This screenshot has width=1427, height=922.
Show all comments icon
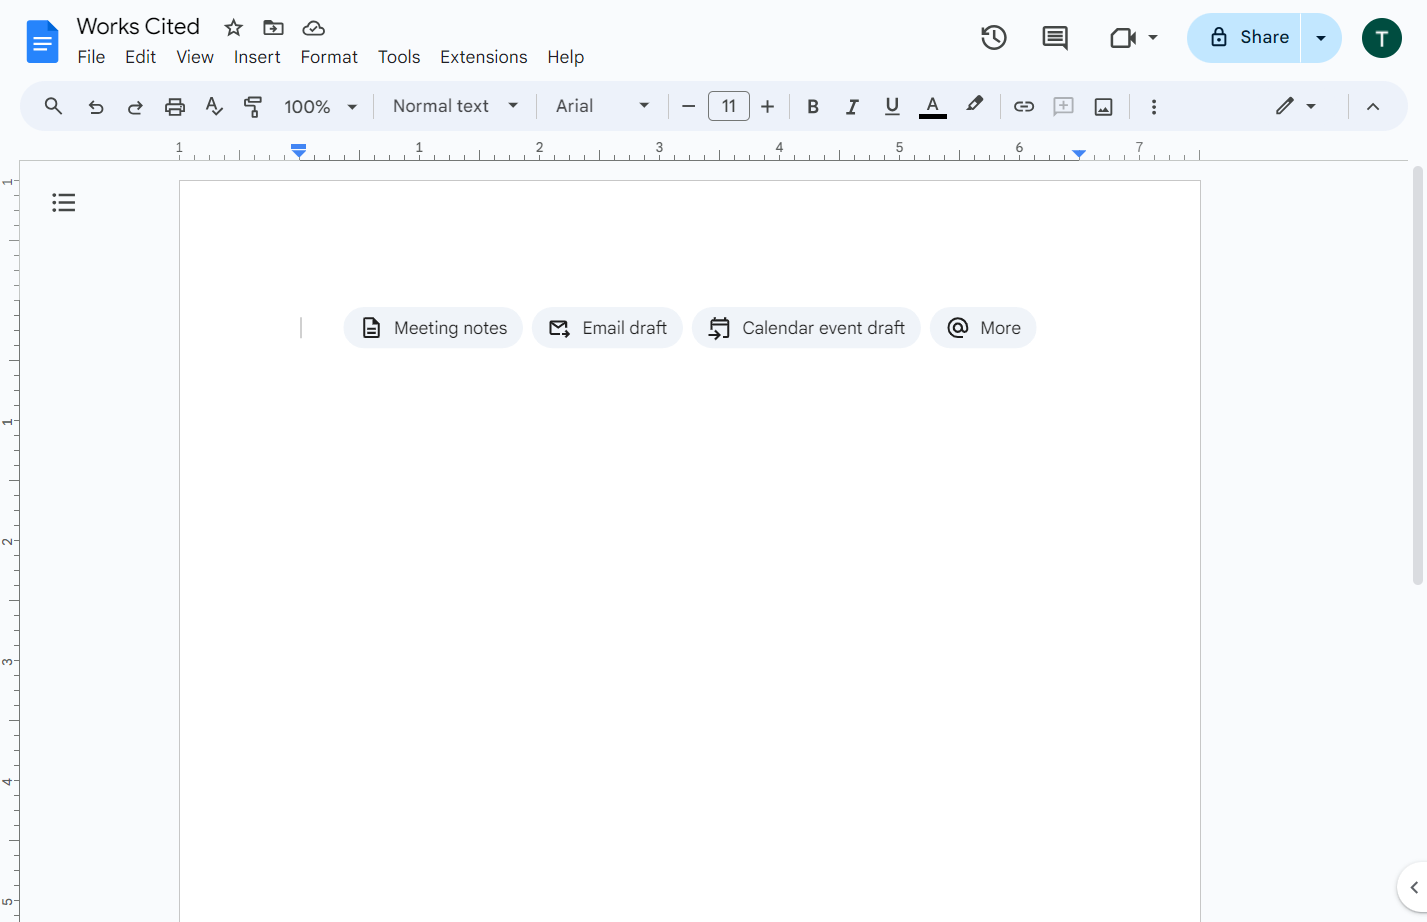pos(1054,38)
